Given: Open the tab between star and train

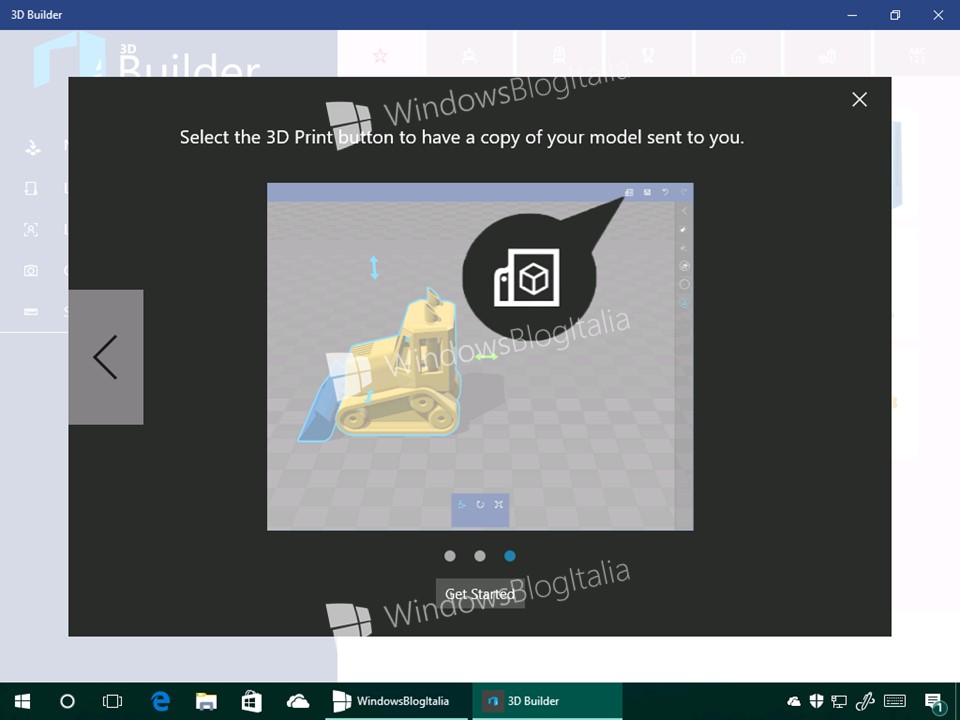Looking at the screenshot, I should click(470, 56).
